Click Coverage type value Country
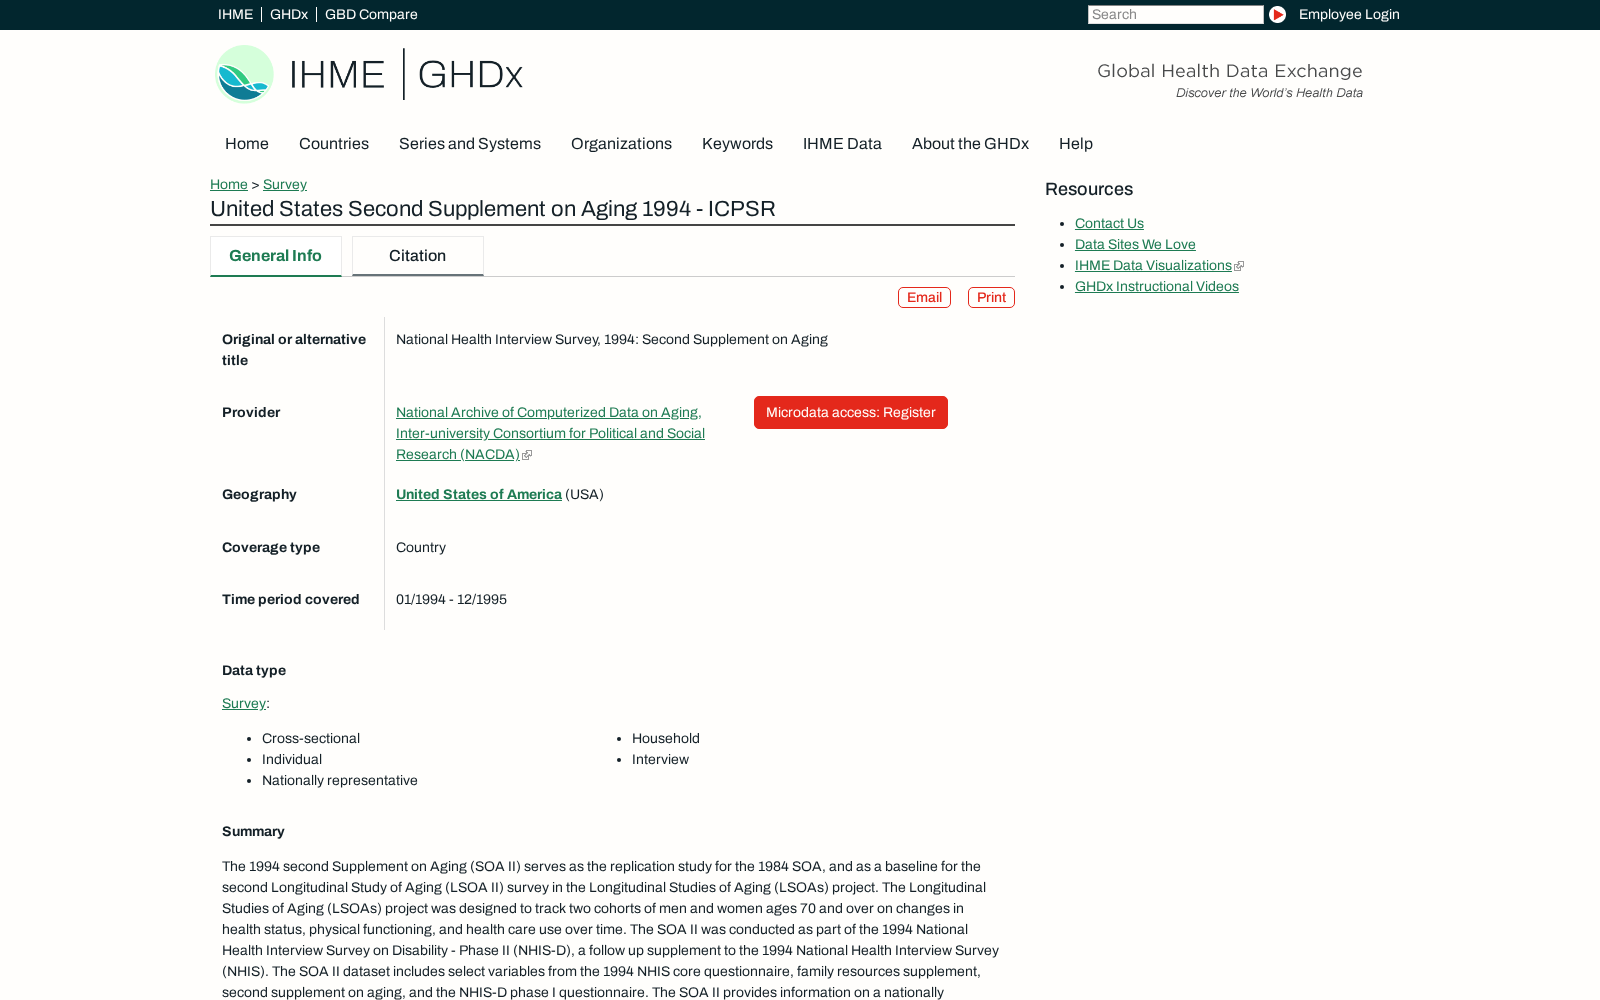 (421, 547)
